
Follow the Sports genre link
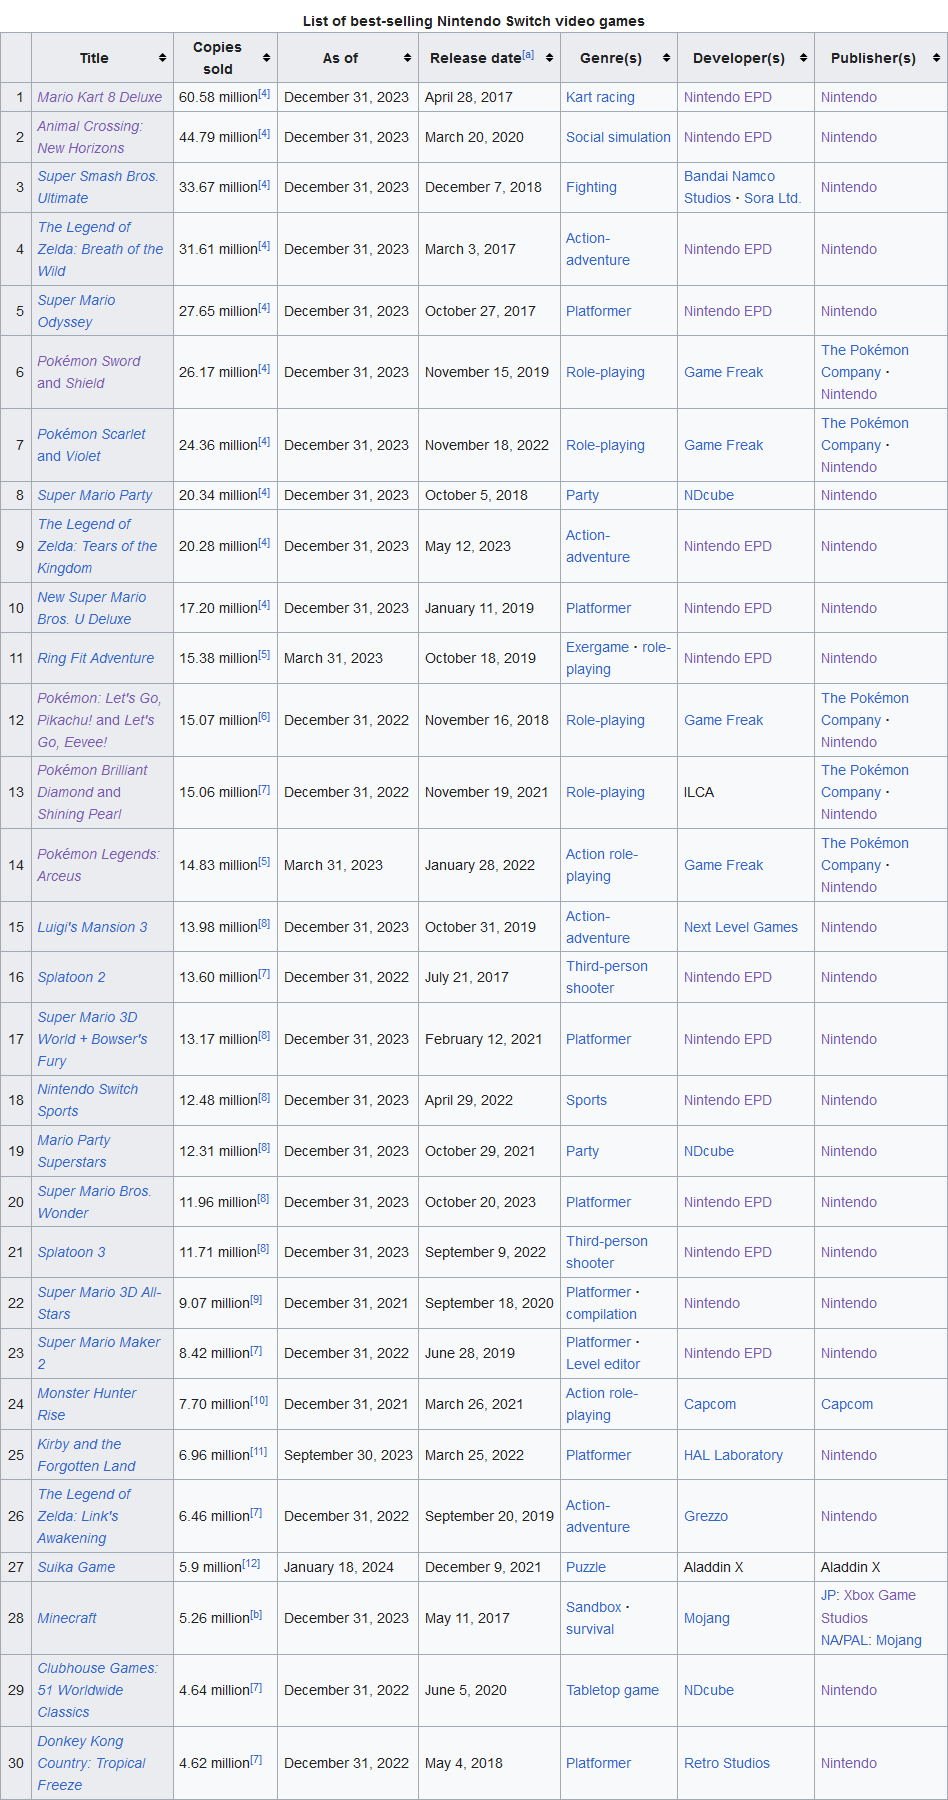point(586,1100)
